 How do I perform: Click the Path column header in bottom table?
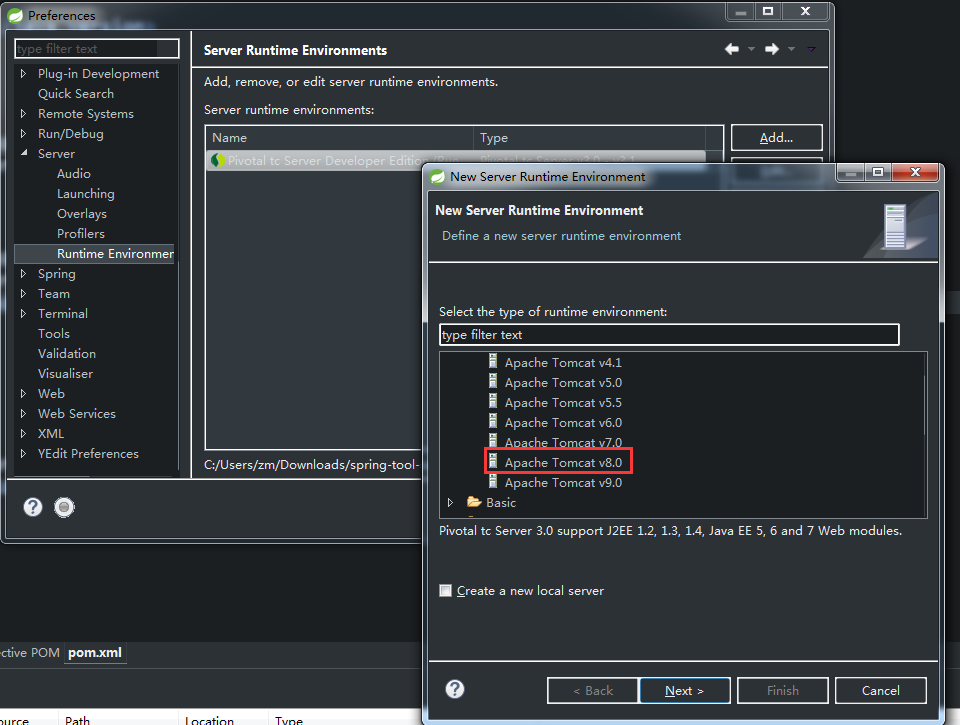(118, 719)
